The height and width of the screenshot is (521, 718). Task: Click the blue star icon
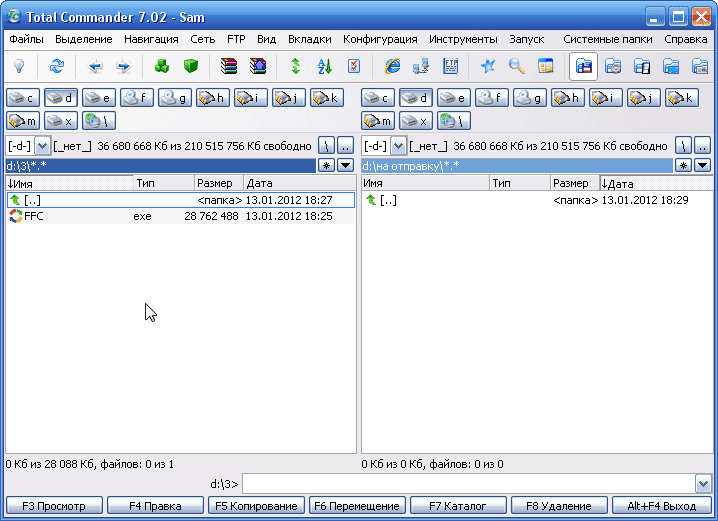point(488,66)
